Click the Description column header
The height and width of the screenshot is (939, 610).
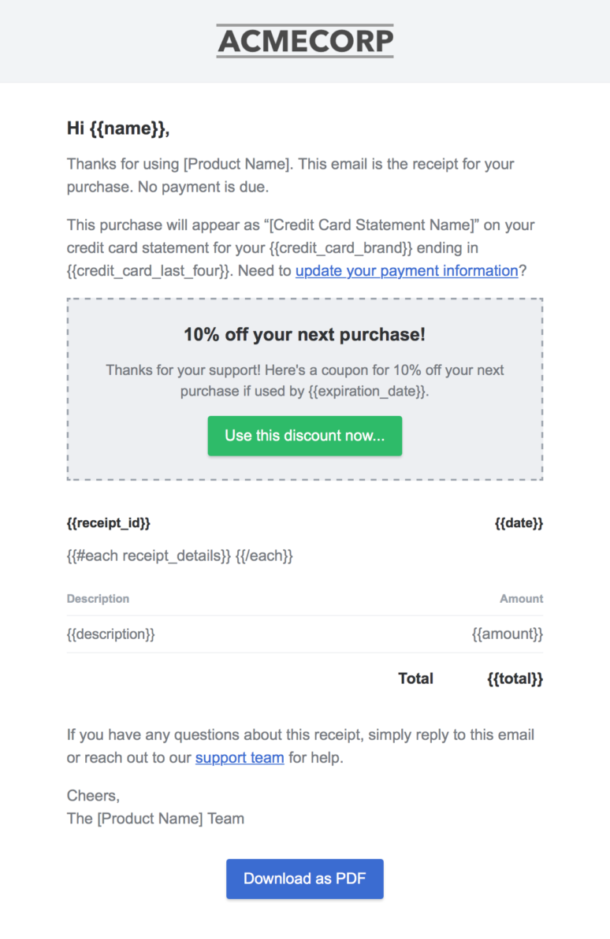tap(98, 599)
